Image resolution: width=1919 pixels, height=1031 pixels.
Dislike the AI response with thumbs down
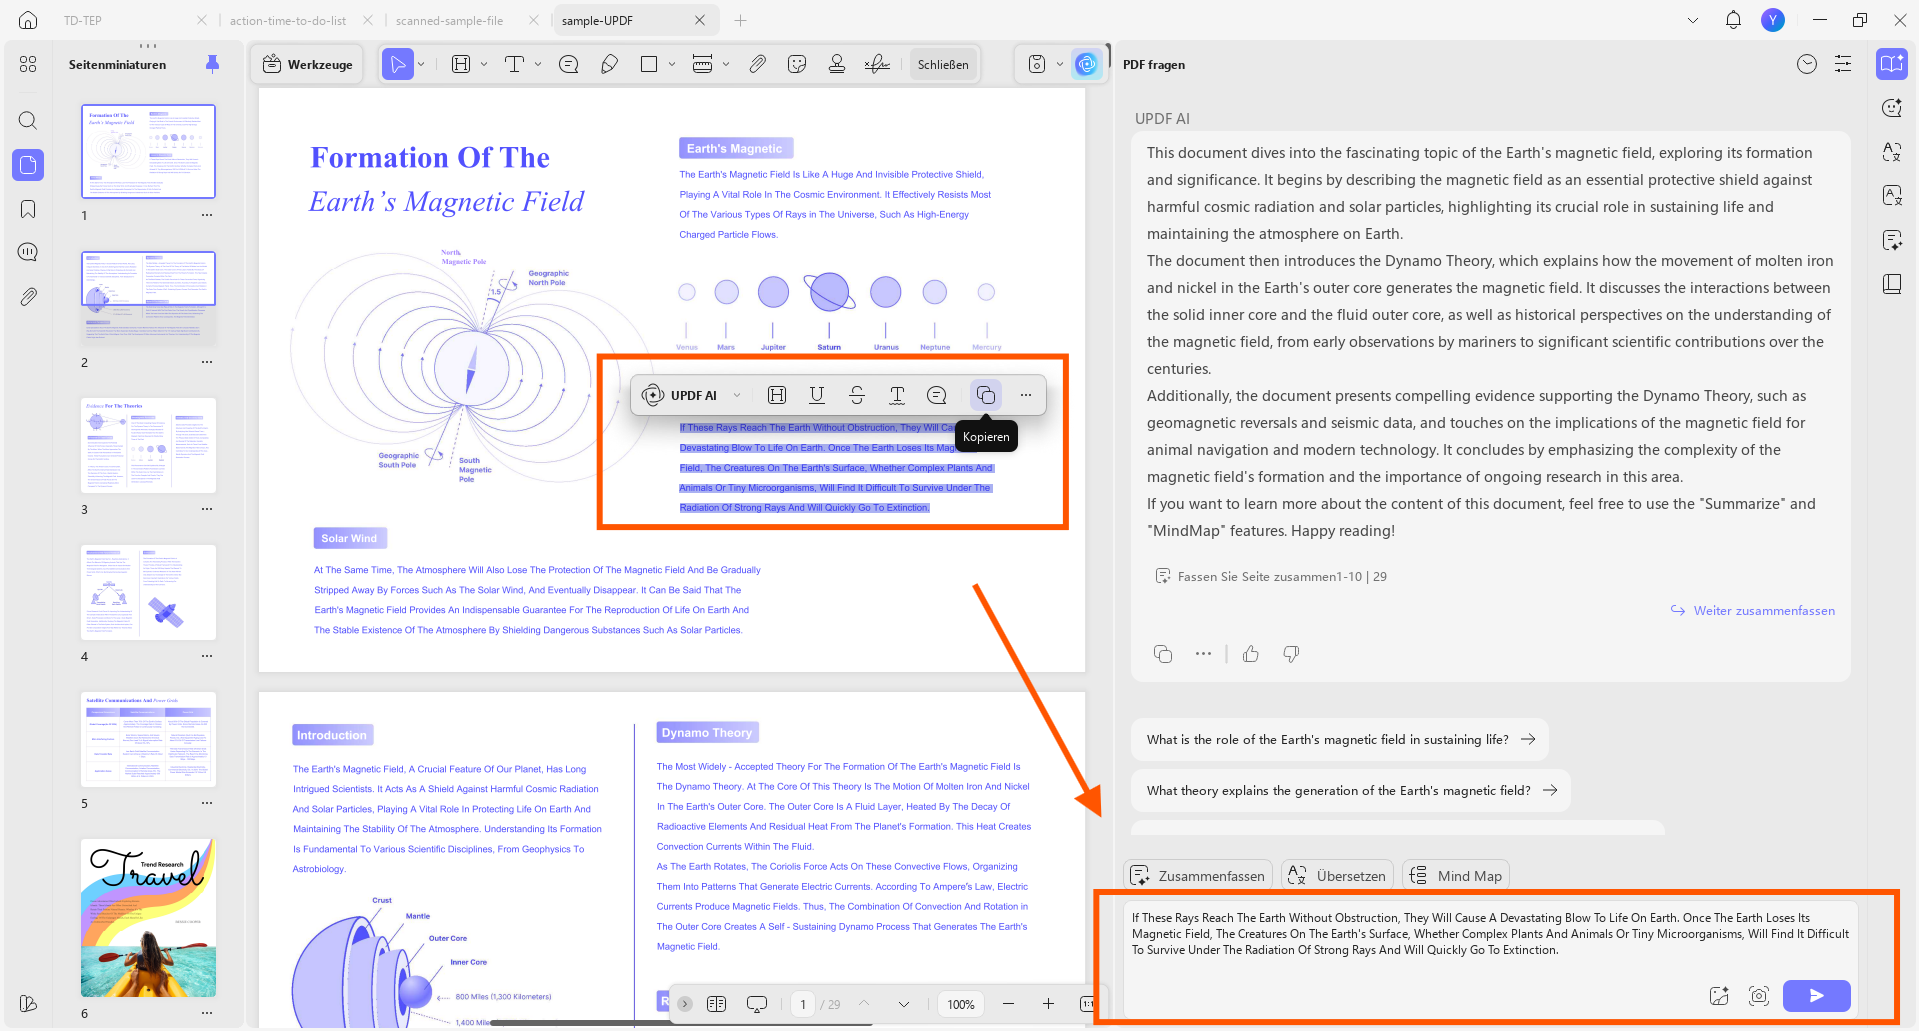[1291, 654]
